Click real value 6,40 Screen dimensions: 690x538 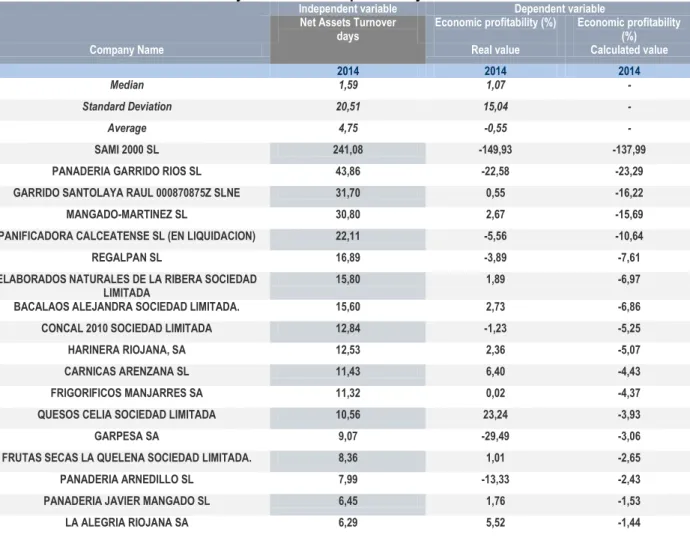pos(495,371)
